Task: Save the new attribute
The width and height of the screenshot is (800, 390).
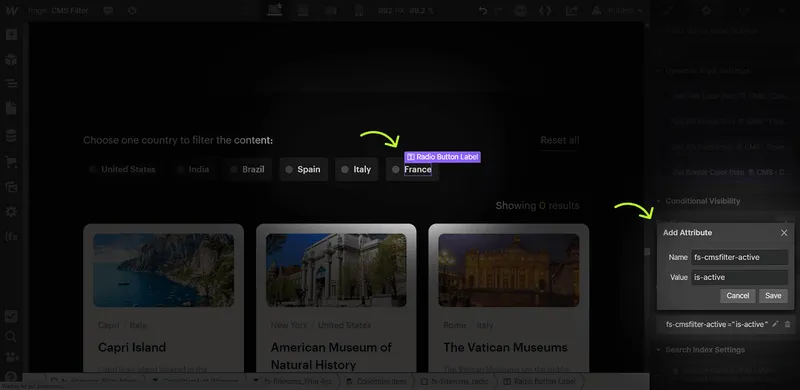Action: 773,296
